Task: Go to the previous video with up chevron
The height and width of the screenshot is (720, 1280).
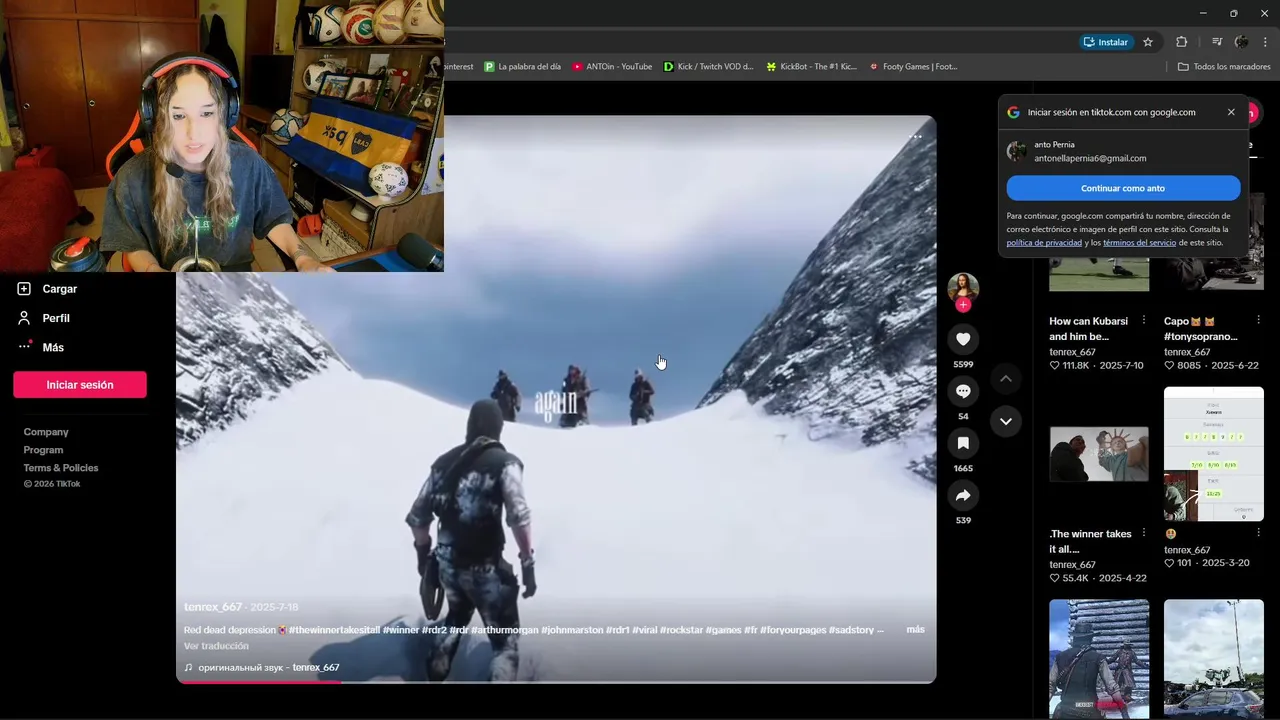Action: click(x=1006, y=378)
